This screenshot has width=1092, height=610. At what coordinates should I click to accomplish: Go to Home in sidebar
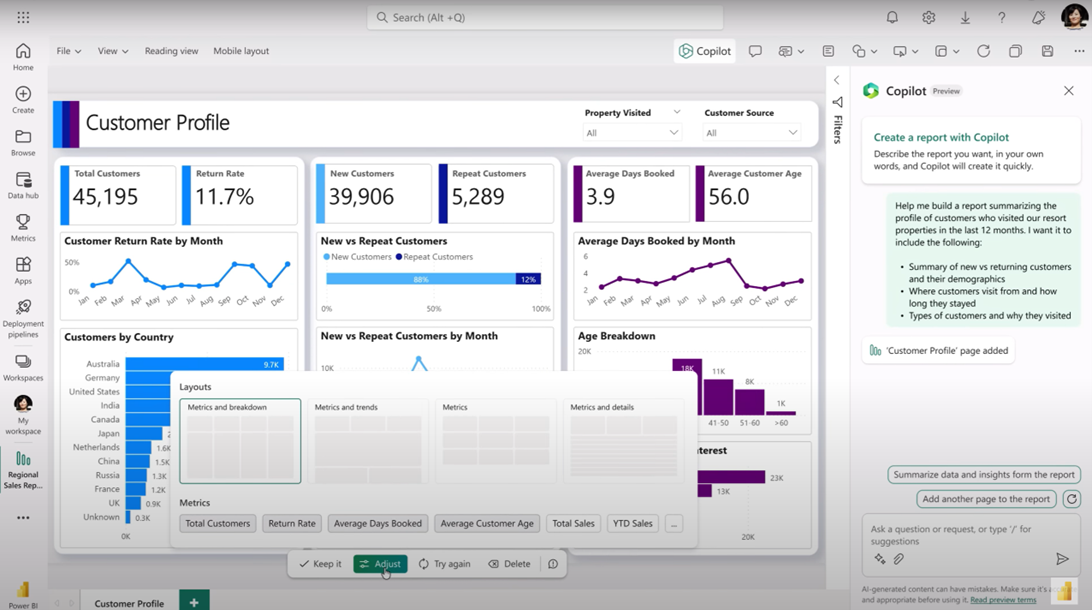point(23,56)
